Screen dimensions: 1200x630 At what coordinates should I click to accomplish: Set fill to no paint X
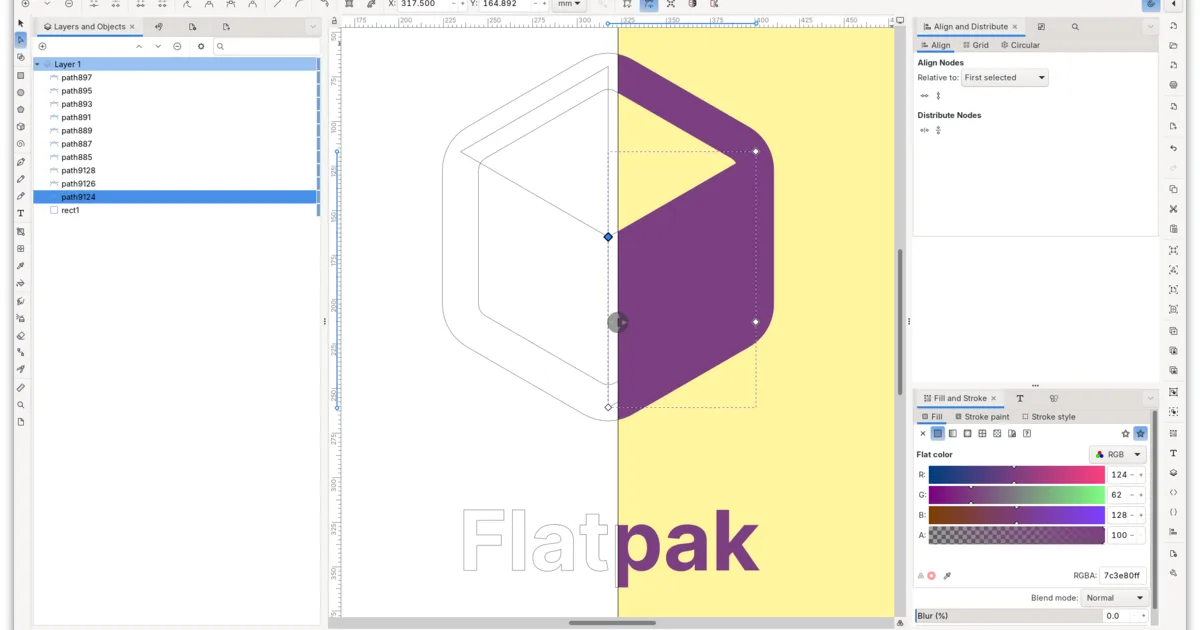pos(922,433)
